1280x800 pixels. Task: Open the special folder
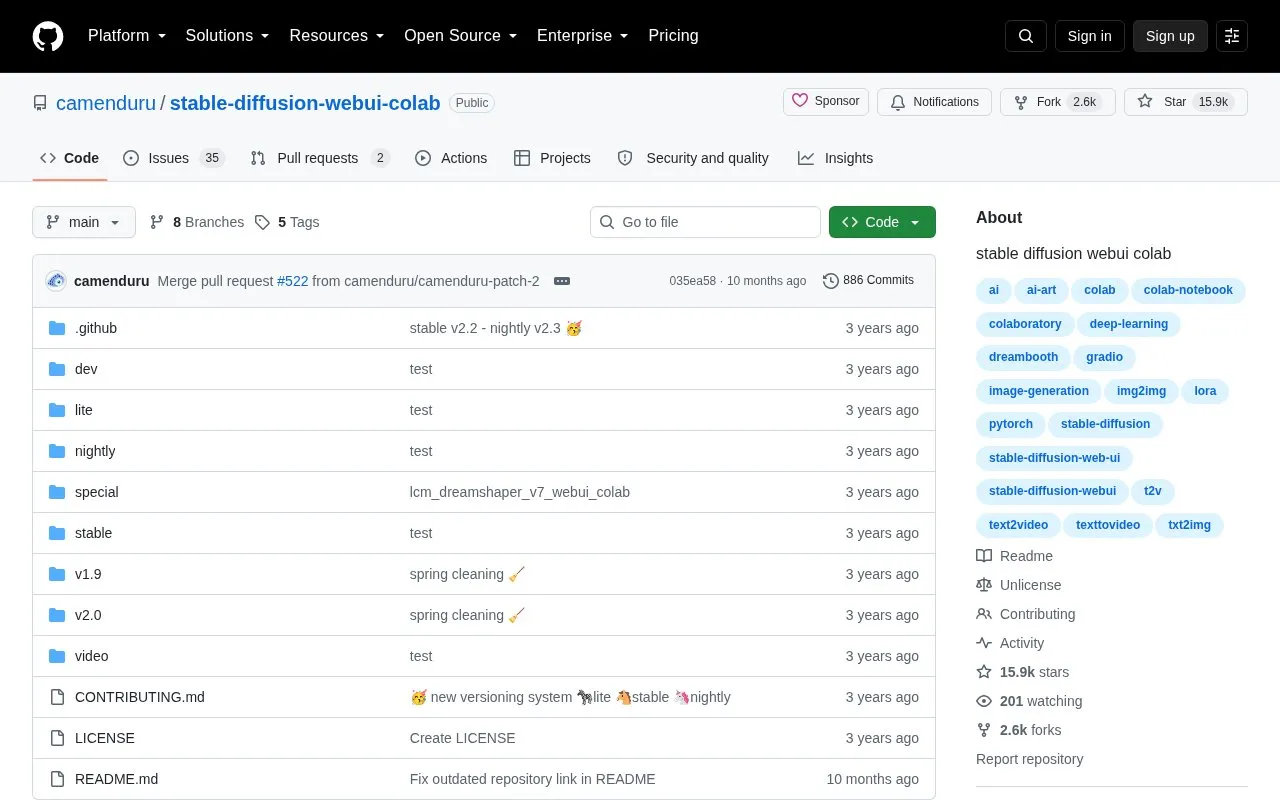[x=97, y=492]
